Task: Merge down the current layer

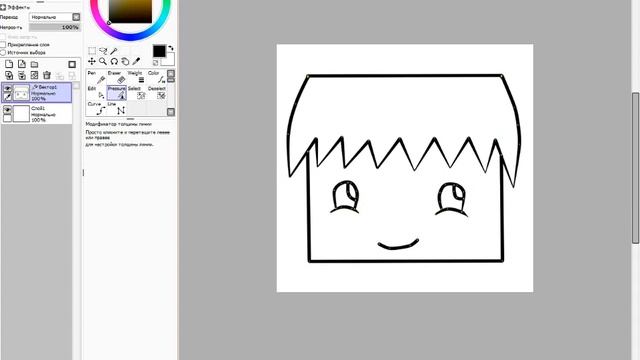Action: (x=22, y=75)
